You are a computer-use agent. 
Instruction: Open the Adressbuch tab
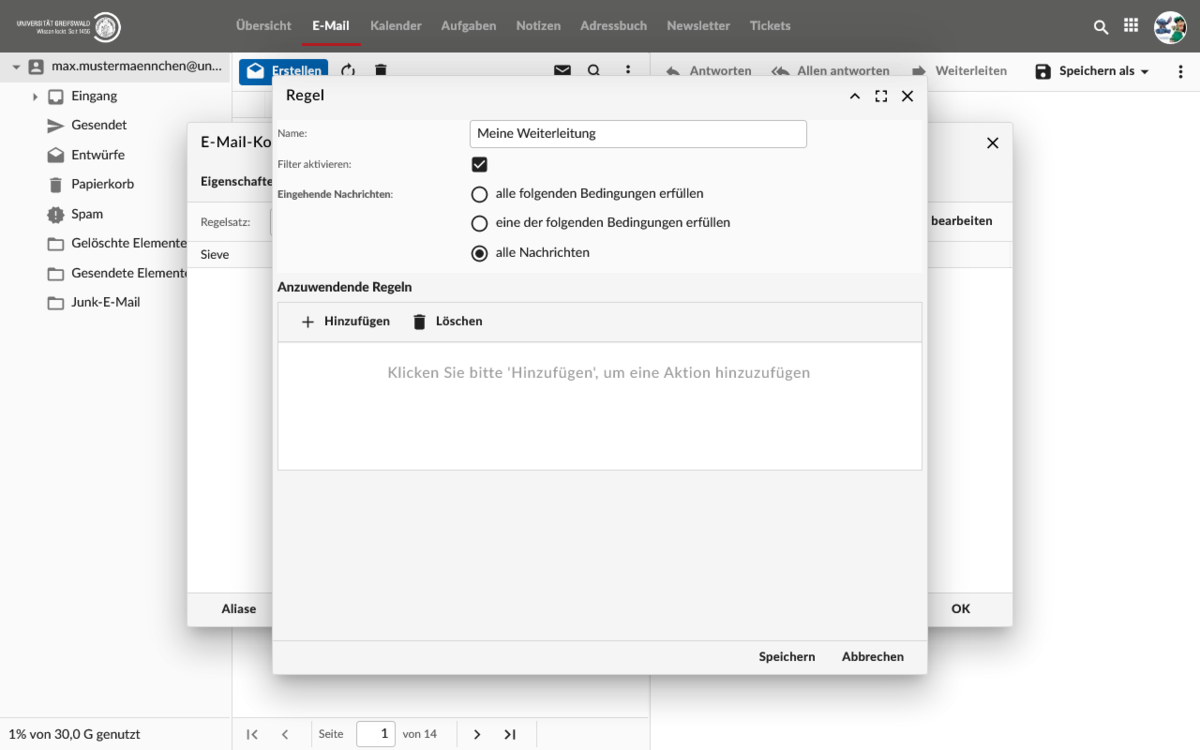tap(613, 26)
